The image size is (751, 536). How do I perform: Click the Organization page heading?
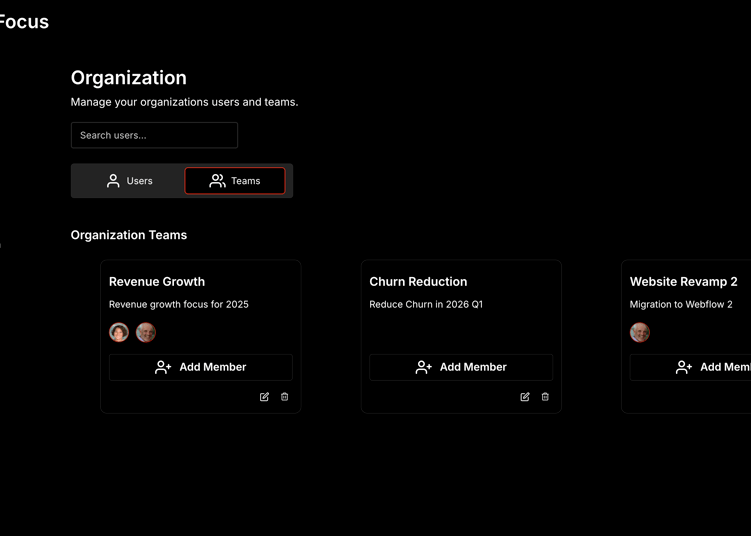[129, 78]
